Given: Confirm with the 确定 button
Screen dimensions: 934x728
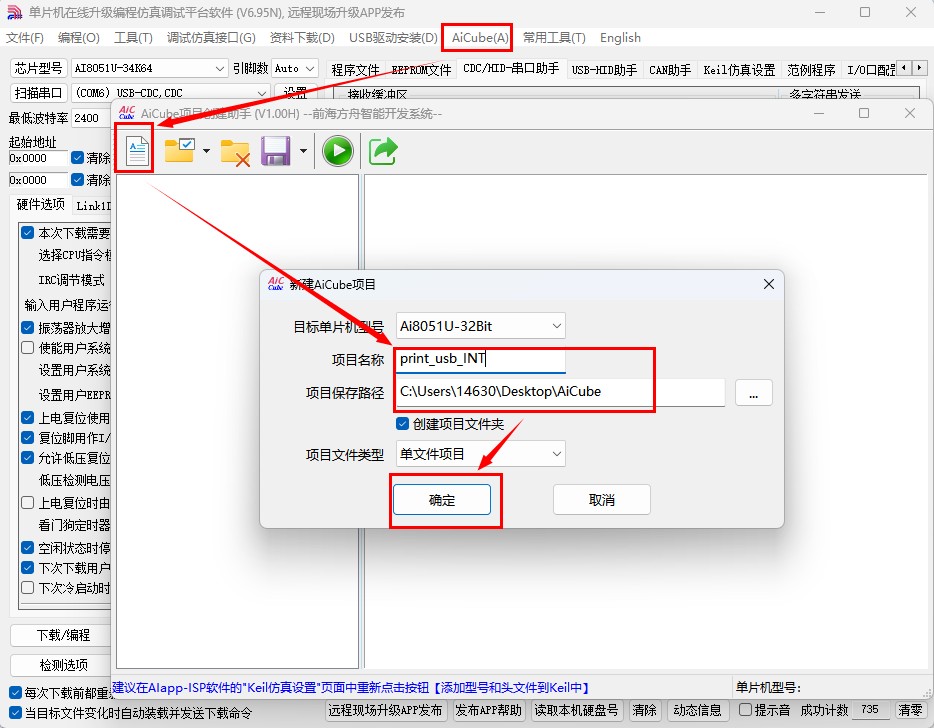Looking at the screenshot, I should tap(442, 500).
